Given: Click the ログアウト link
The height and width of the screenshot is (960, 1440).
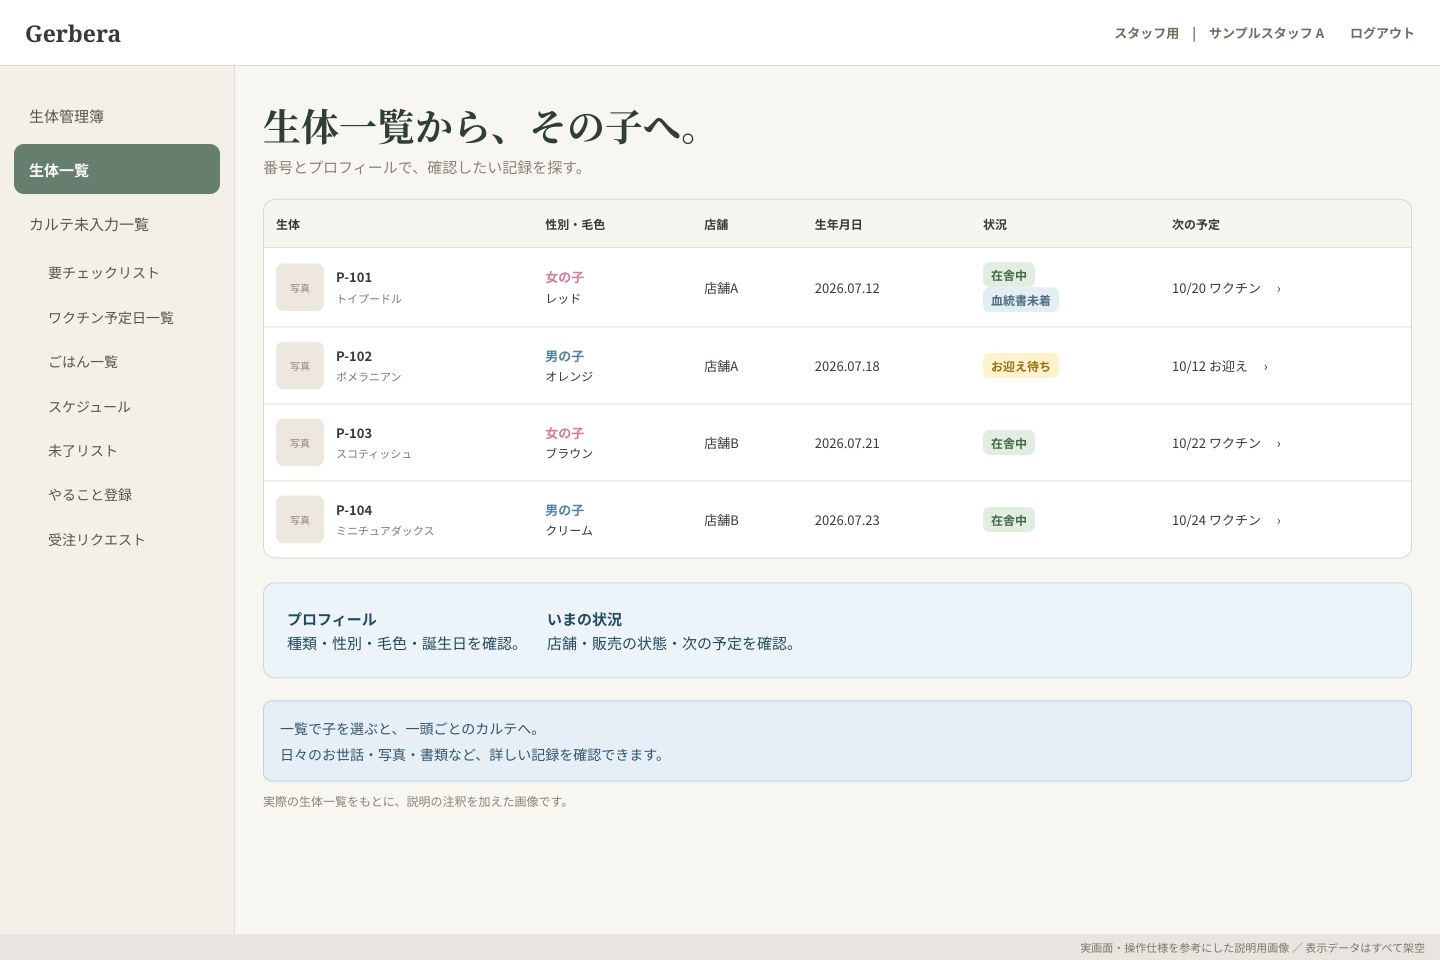Looking at the screenshot, I should 1382,33.
